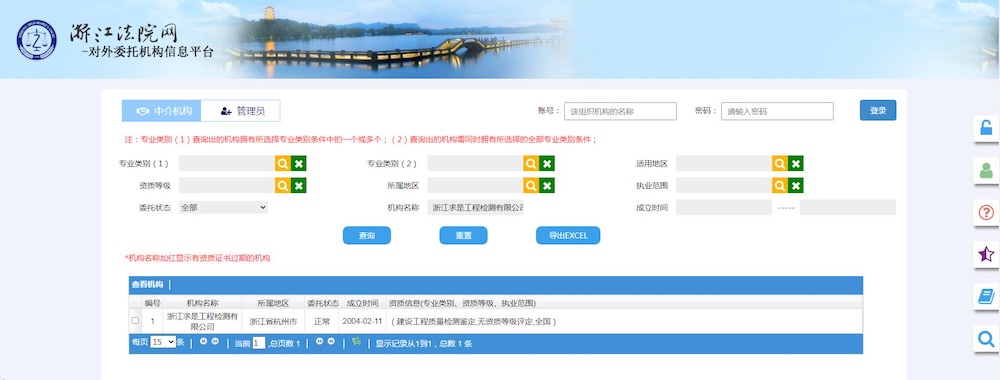The width and height of the screenshot is (1000, 380).
Task: Go to last page in pagination bar
Action: [330, 342]
